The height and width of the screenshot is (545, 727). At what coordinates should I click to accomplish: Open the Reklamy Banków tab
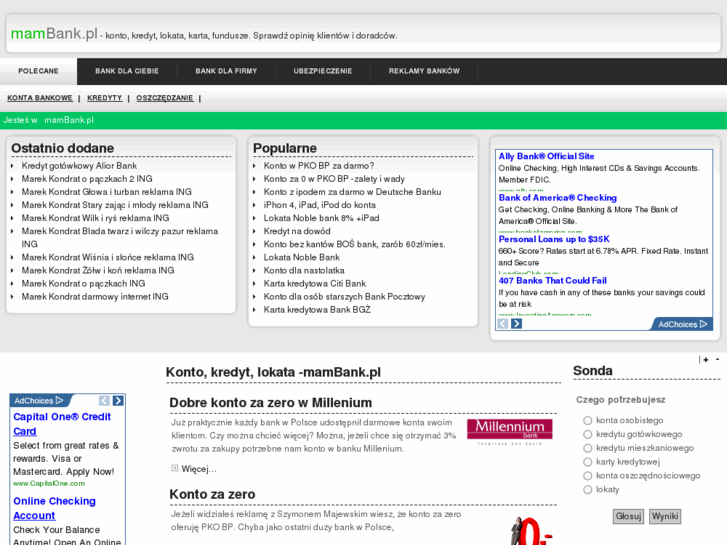click(424, 71)
